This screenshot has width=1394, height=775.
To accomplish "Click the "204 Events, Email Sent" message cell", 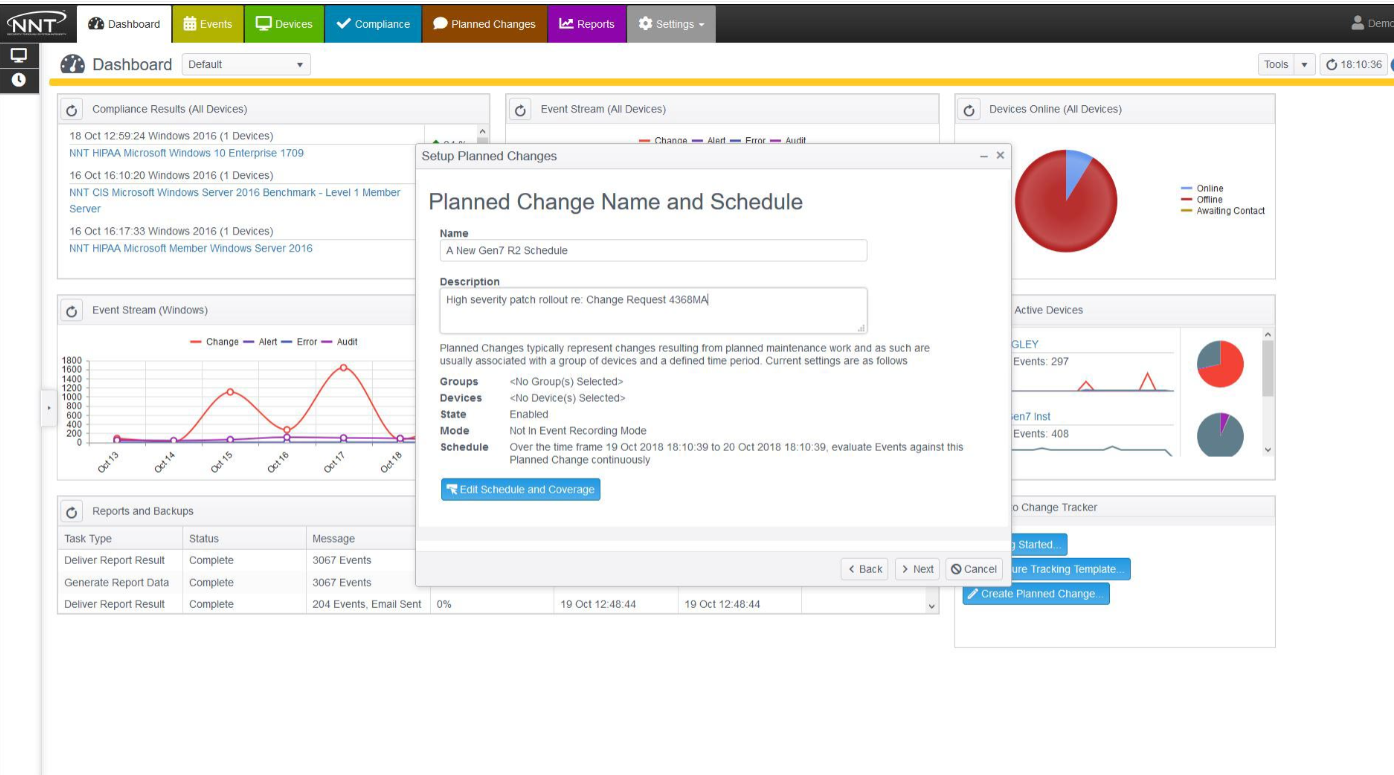I will (367, 604).
